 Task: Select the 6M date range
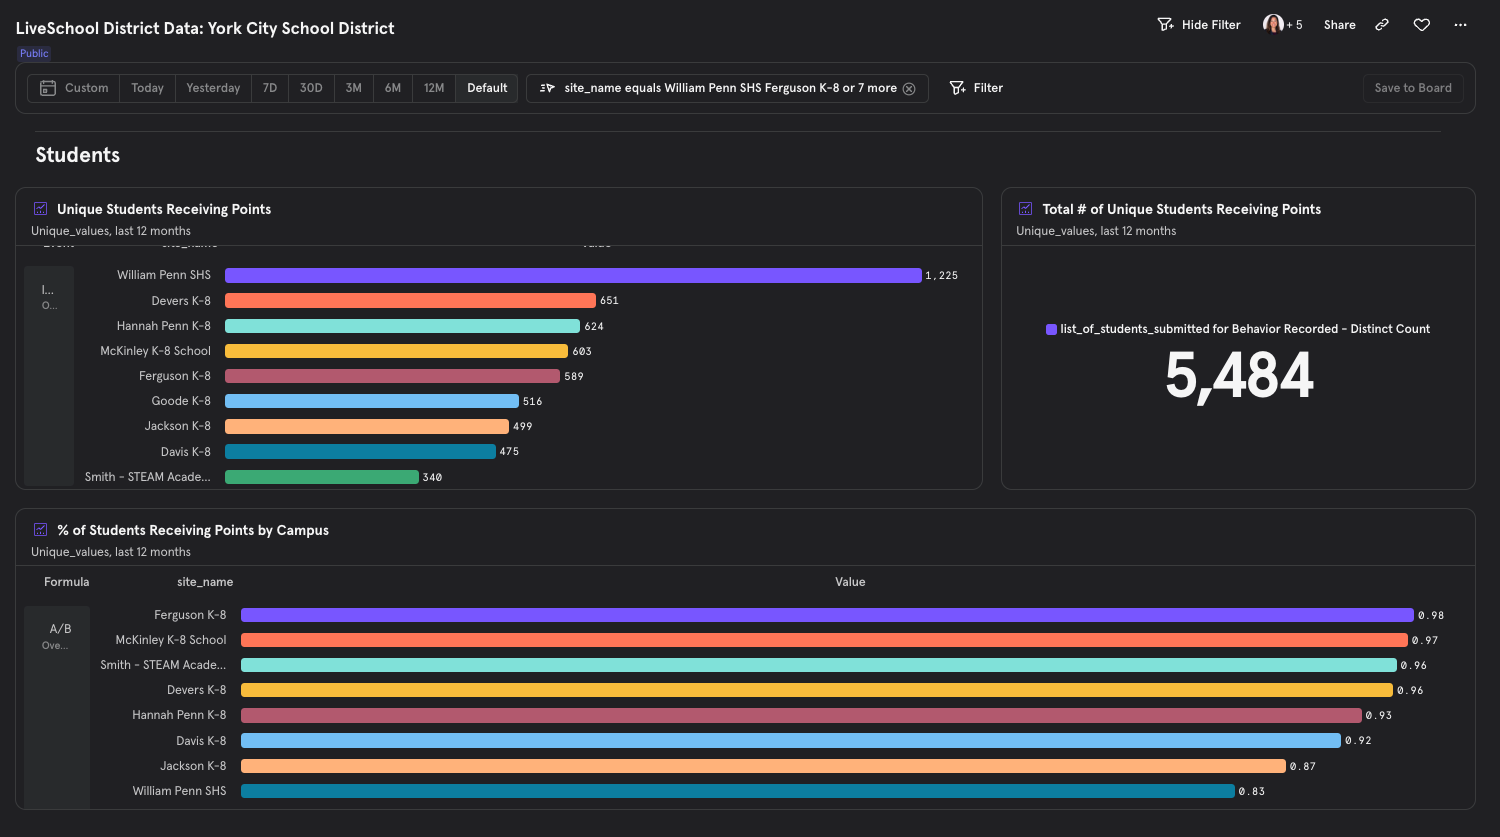pos(393,88)
